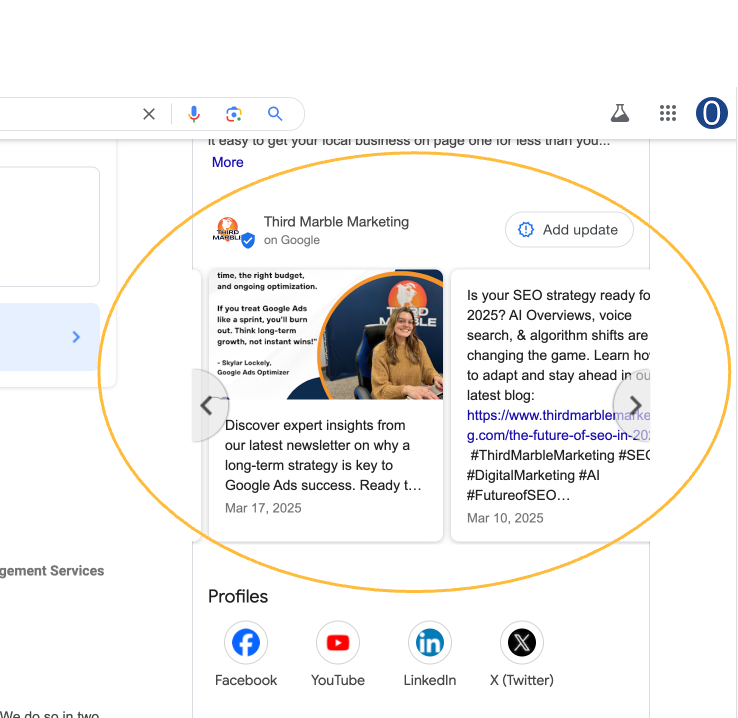This screenshot has width=738, height=718.
Task: Click the #DigitalMarketing #AI hashtag line
Action: click(x=533, y=475)
